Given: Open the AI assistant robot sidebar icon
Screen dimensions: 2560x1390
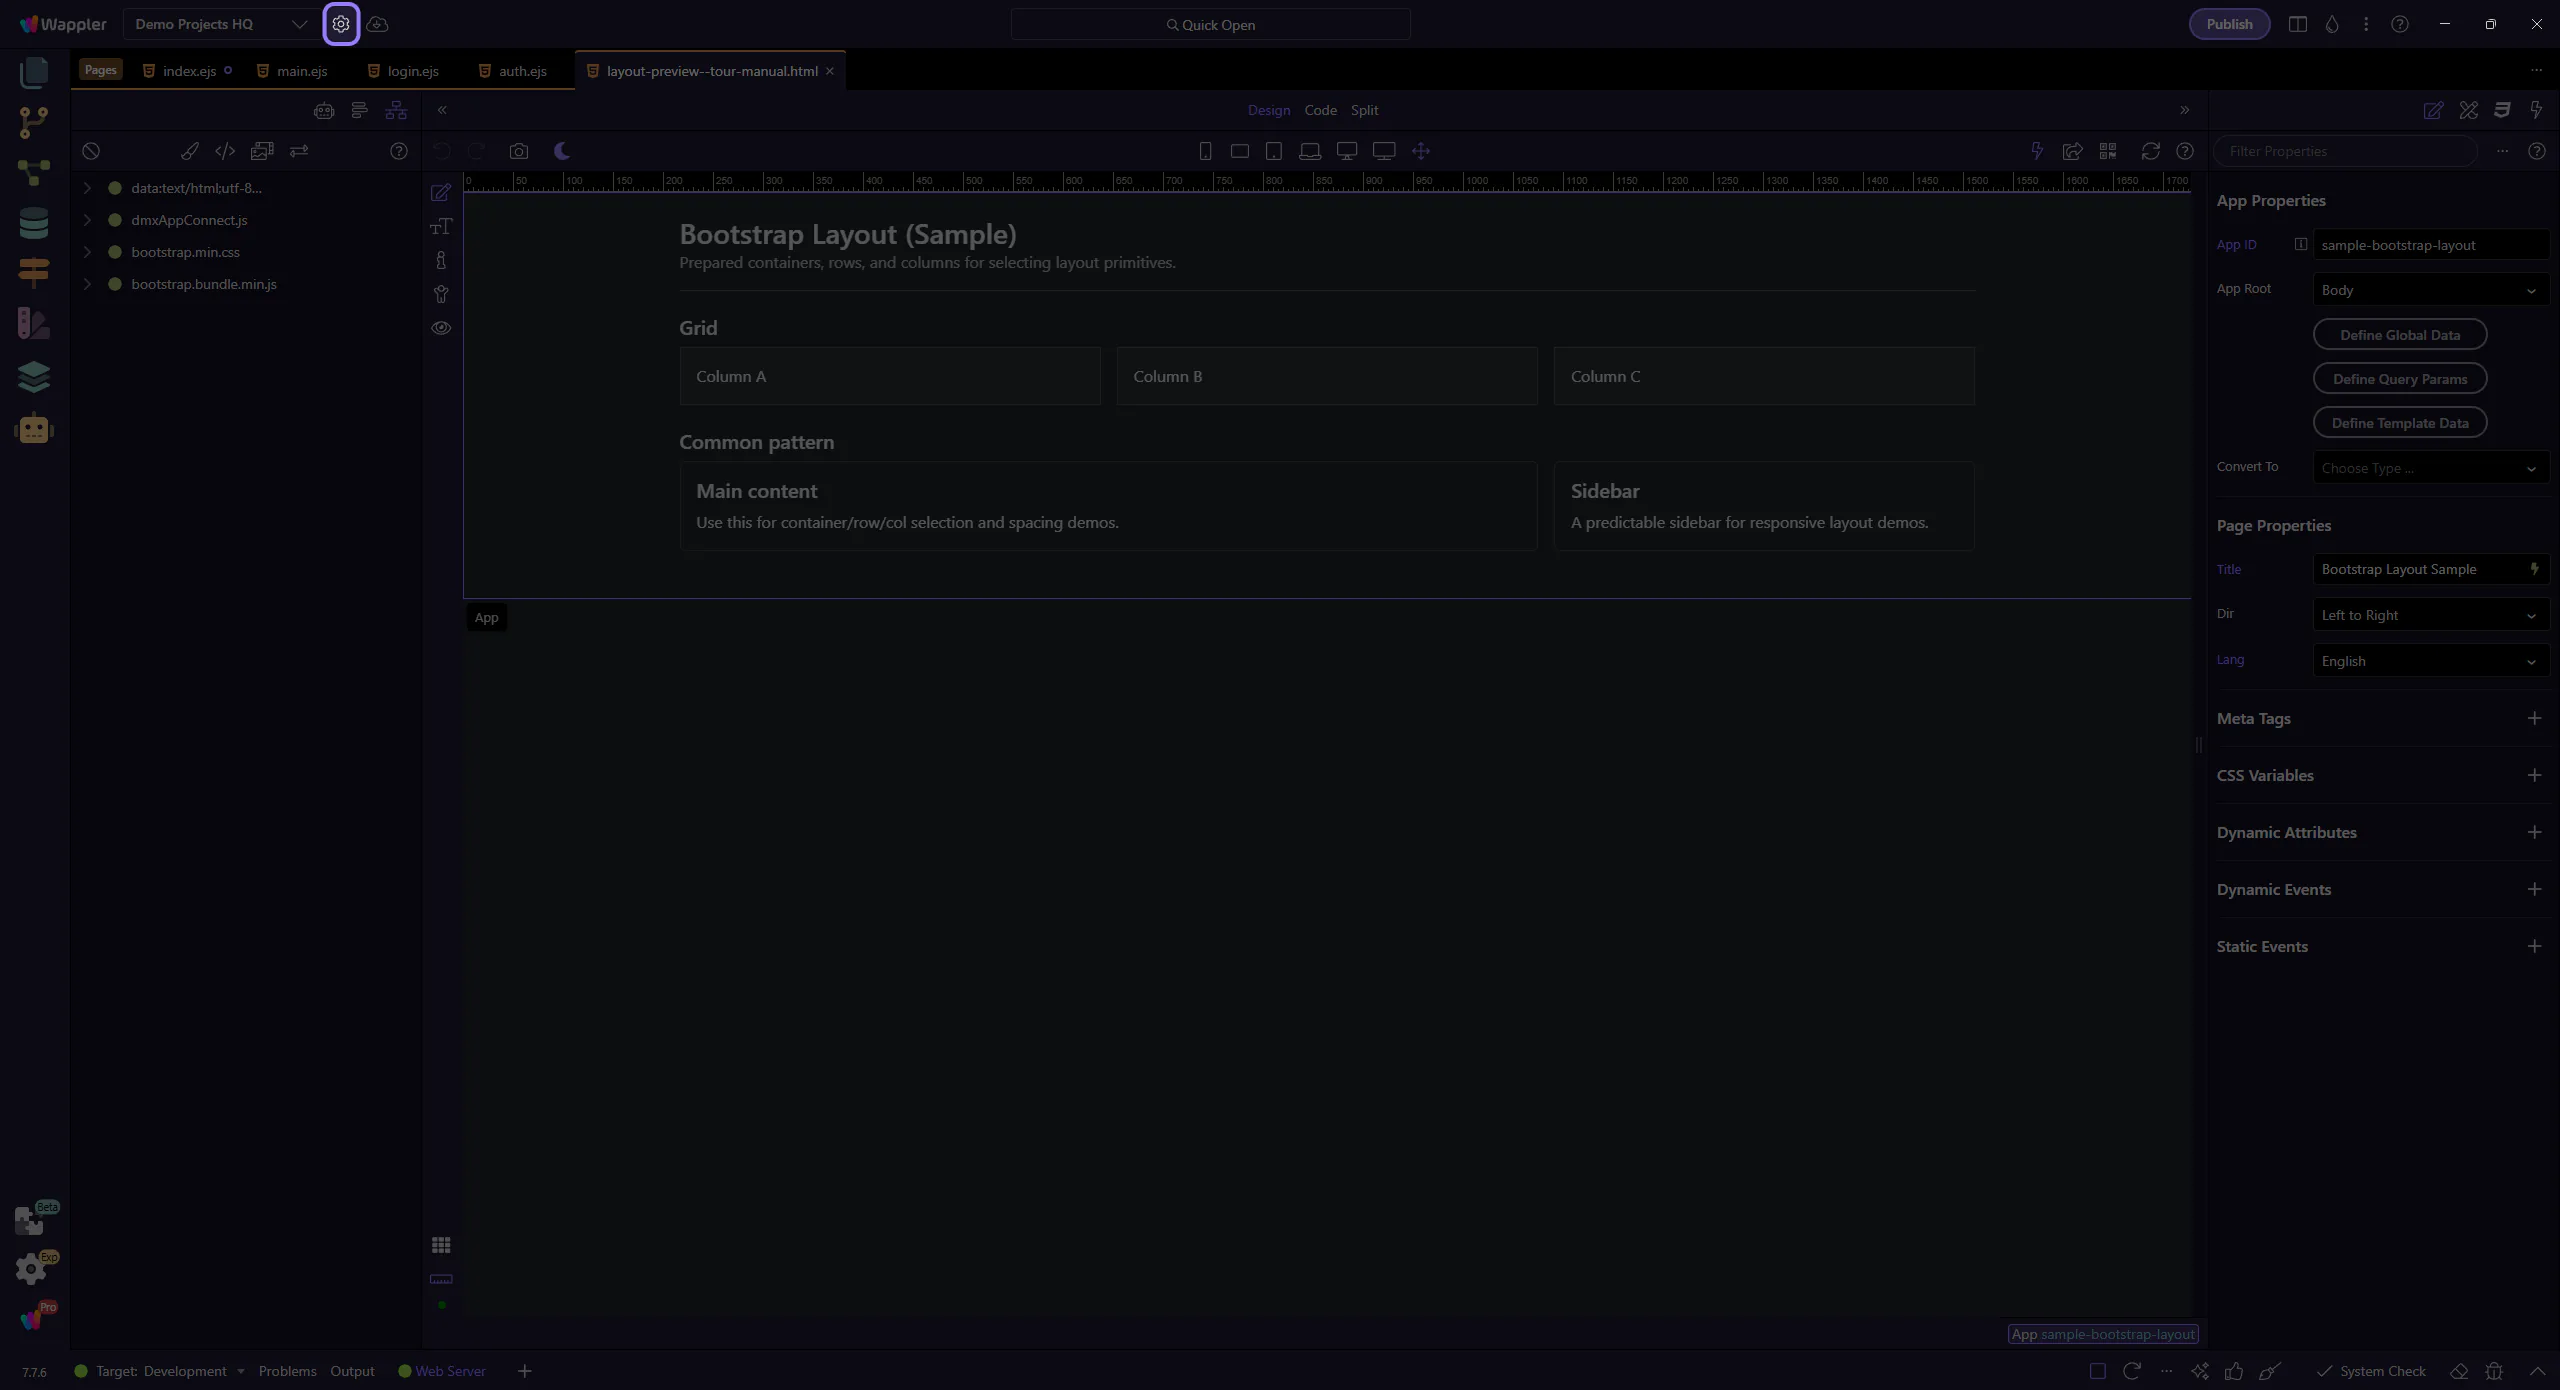Looking at the screenshot, I should point(34,429).
